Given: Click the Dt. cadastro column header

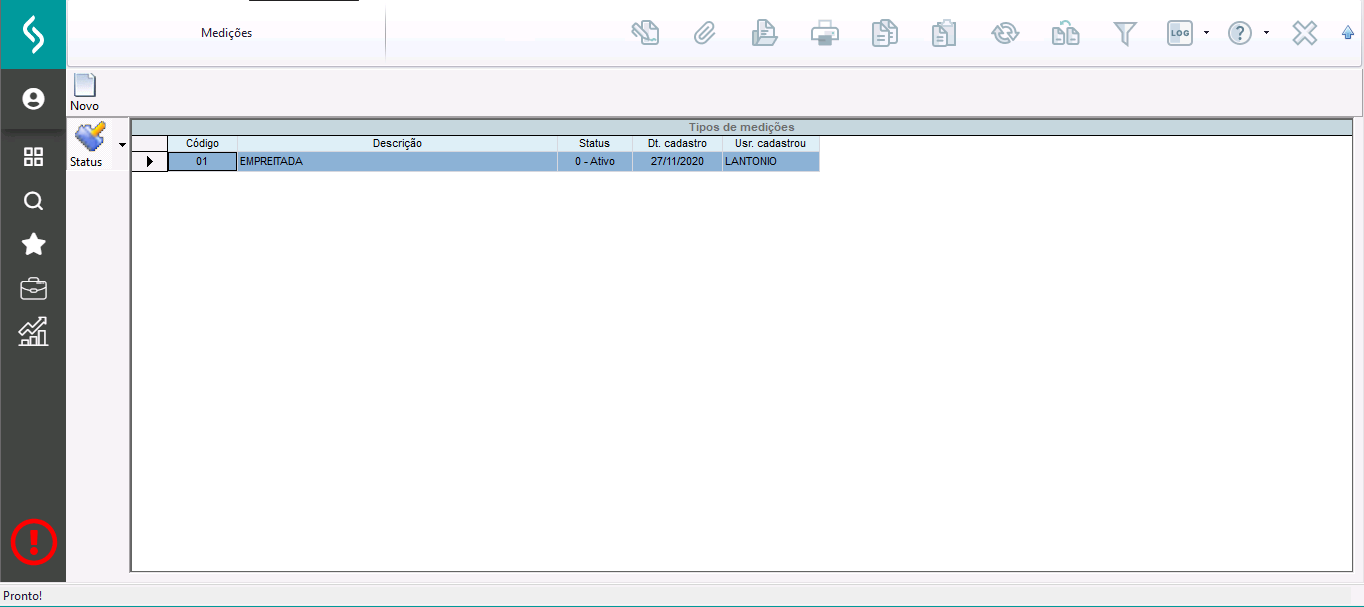Looking at the screenshot, I should click(x=677, y=143).
